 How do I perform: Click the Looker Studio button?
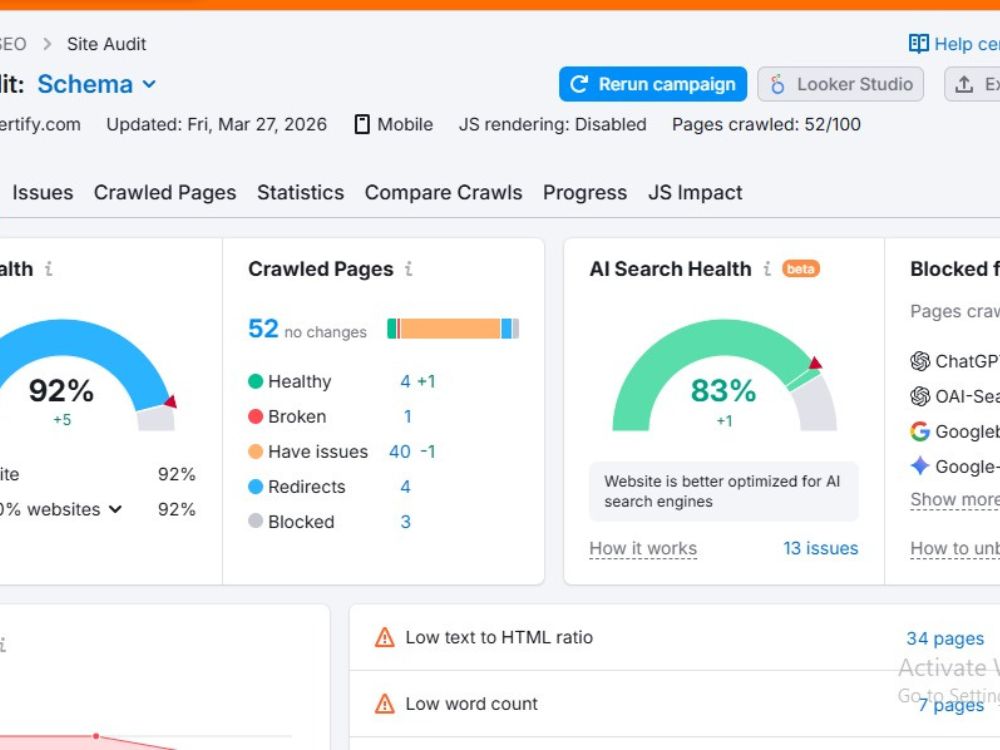[x=841, y=84]
